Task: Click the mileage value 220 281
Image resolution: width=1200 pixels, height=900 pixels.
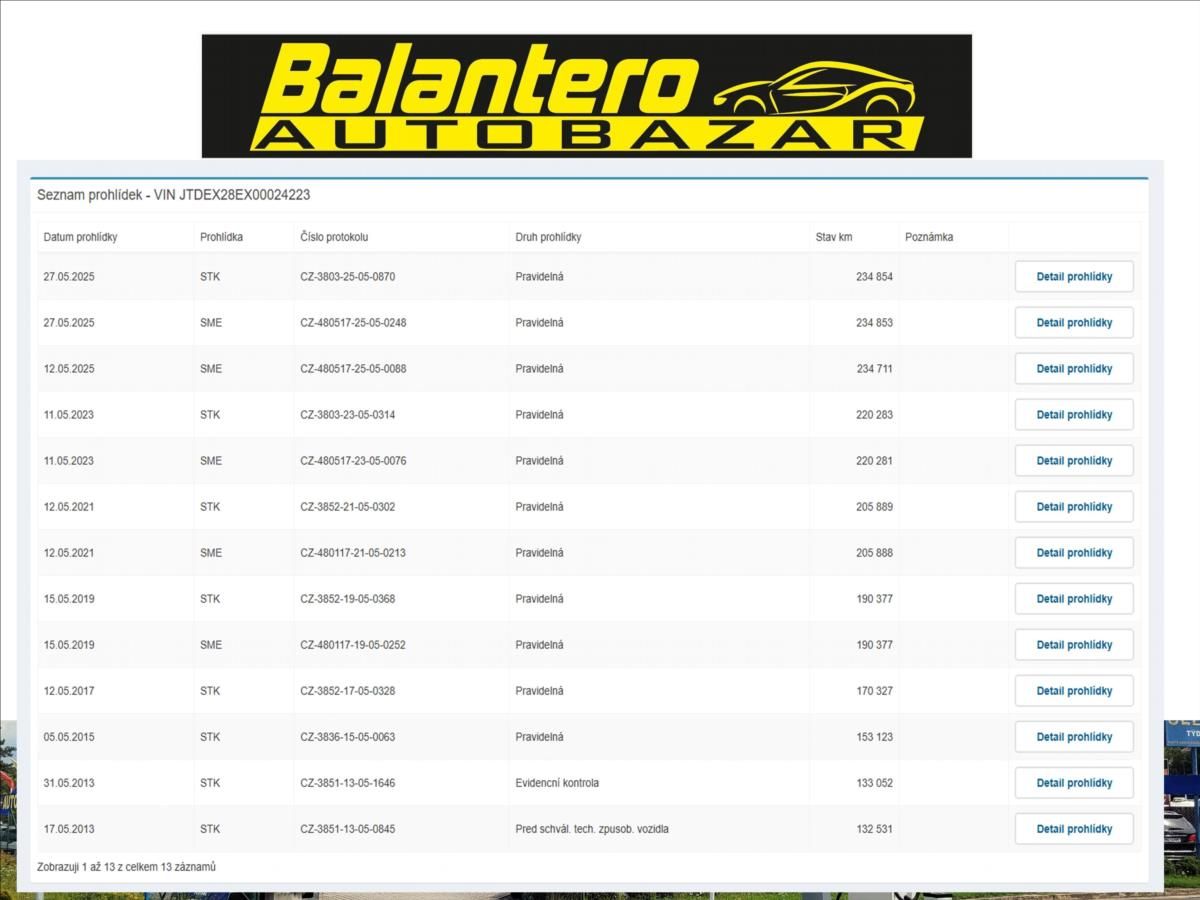Action: pyautogui.click(x=874, y=460)
